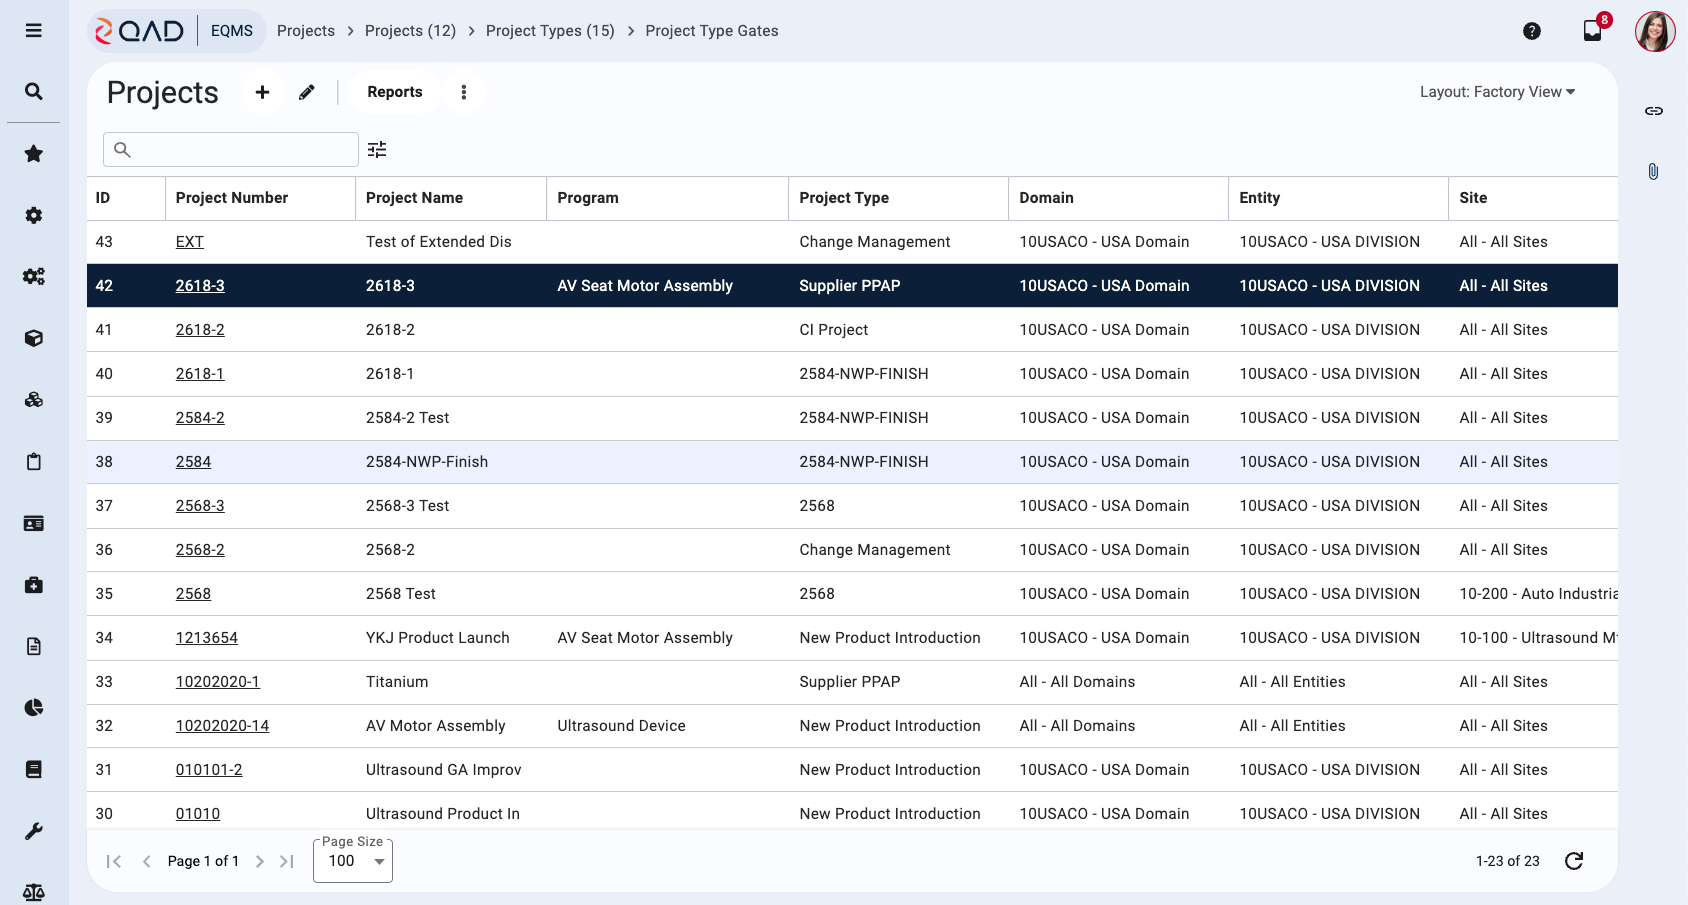
Task: Open attachments paperclip icon
Action: pos(1653,172)
